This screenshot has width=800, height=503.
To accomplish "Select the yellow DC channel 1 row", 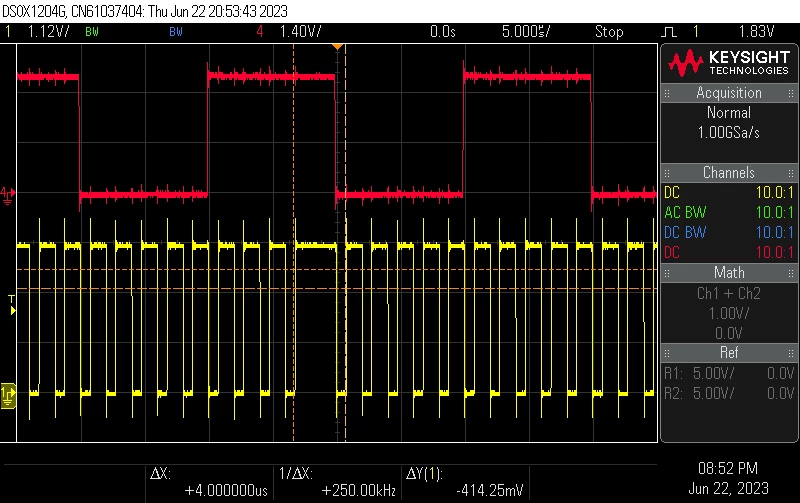I will pyautogui.click(x=729, y=192).
